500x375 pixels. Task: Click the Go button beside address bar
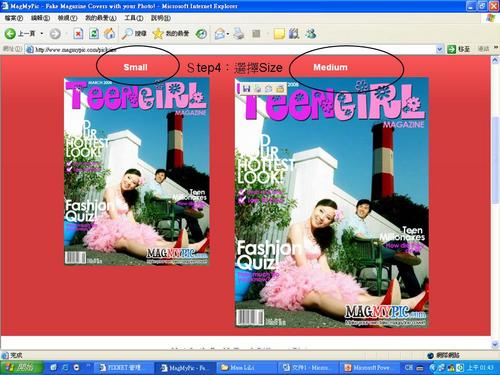pyautogui.click(x=458, y=49)
